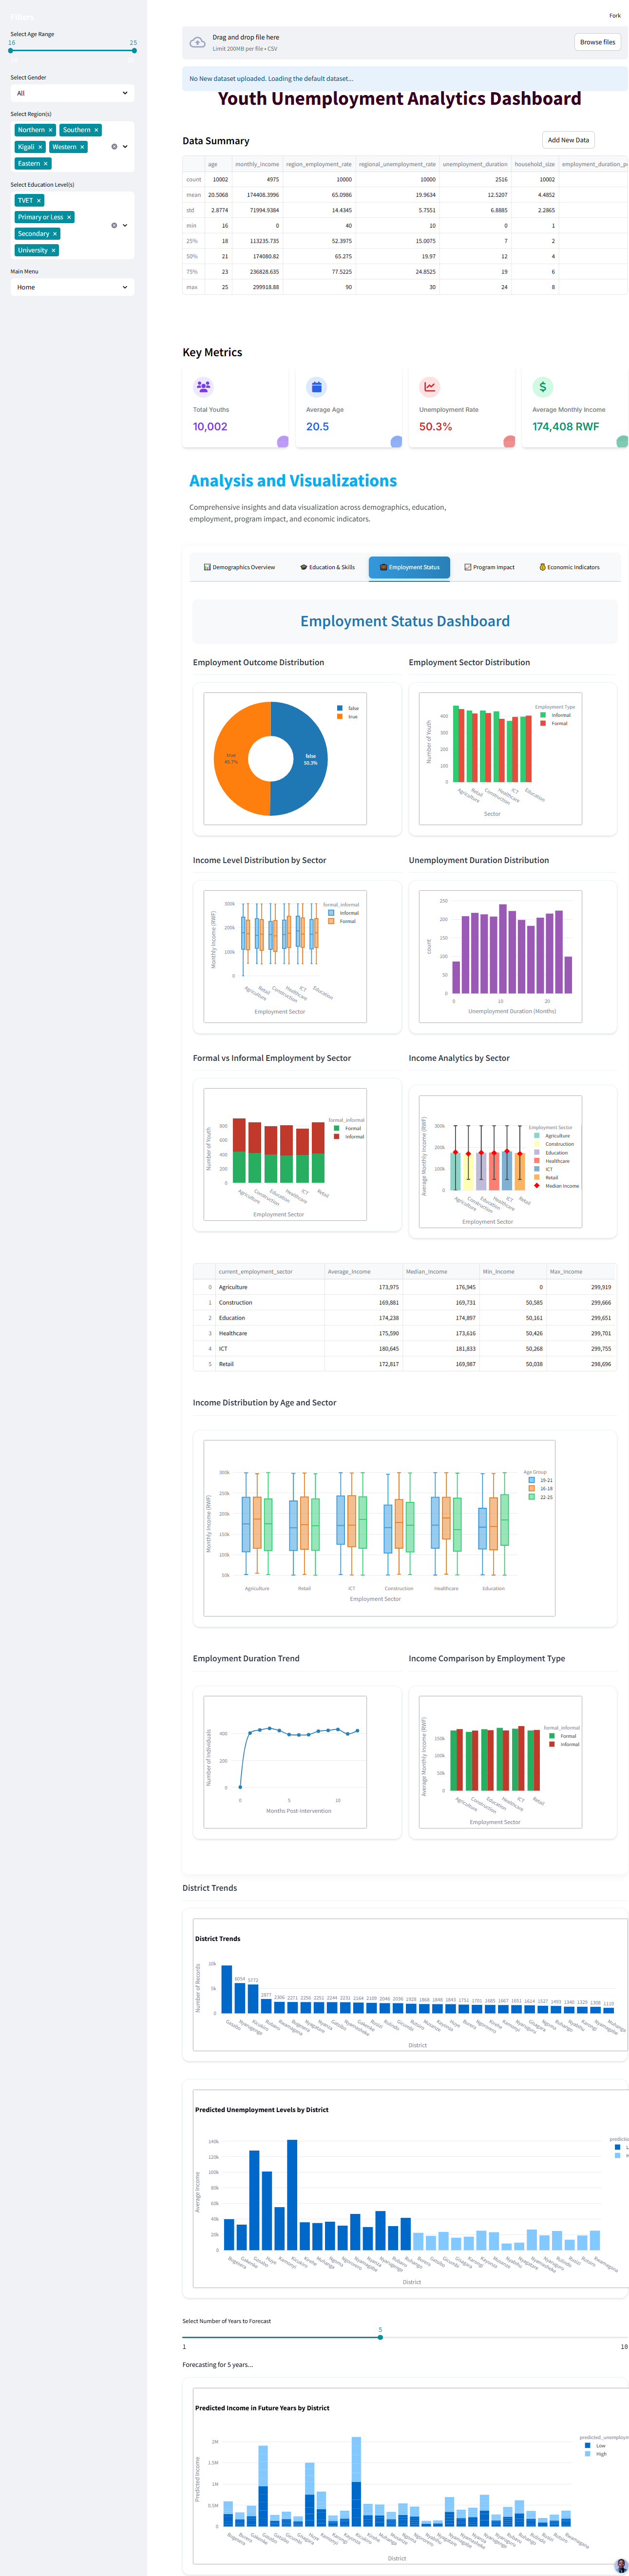Switch to the Demographics Overview tab
This screenshot has height=2576, width=629.
(240, 567)
